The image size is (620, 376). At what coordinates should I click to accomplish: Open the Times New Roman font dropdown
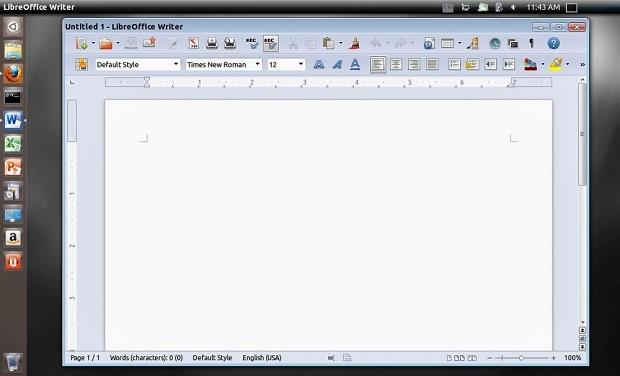(x=257, y=64)
